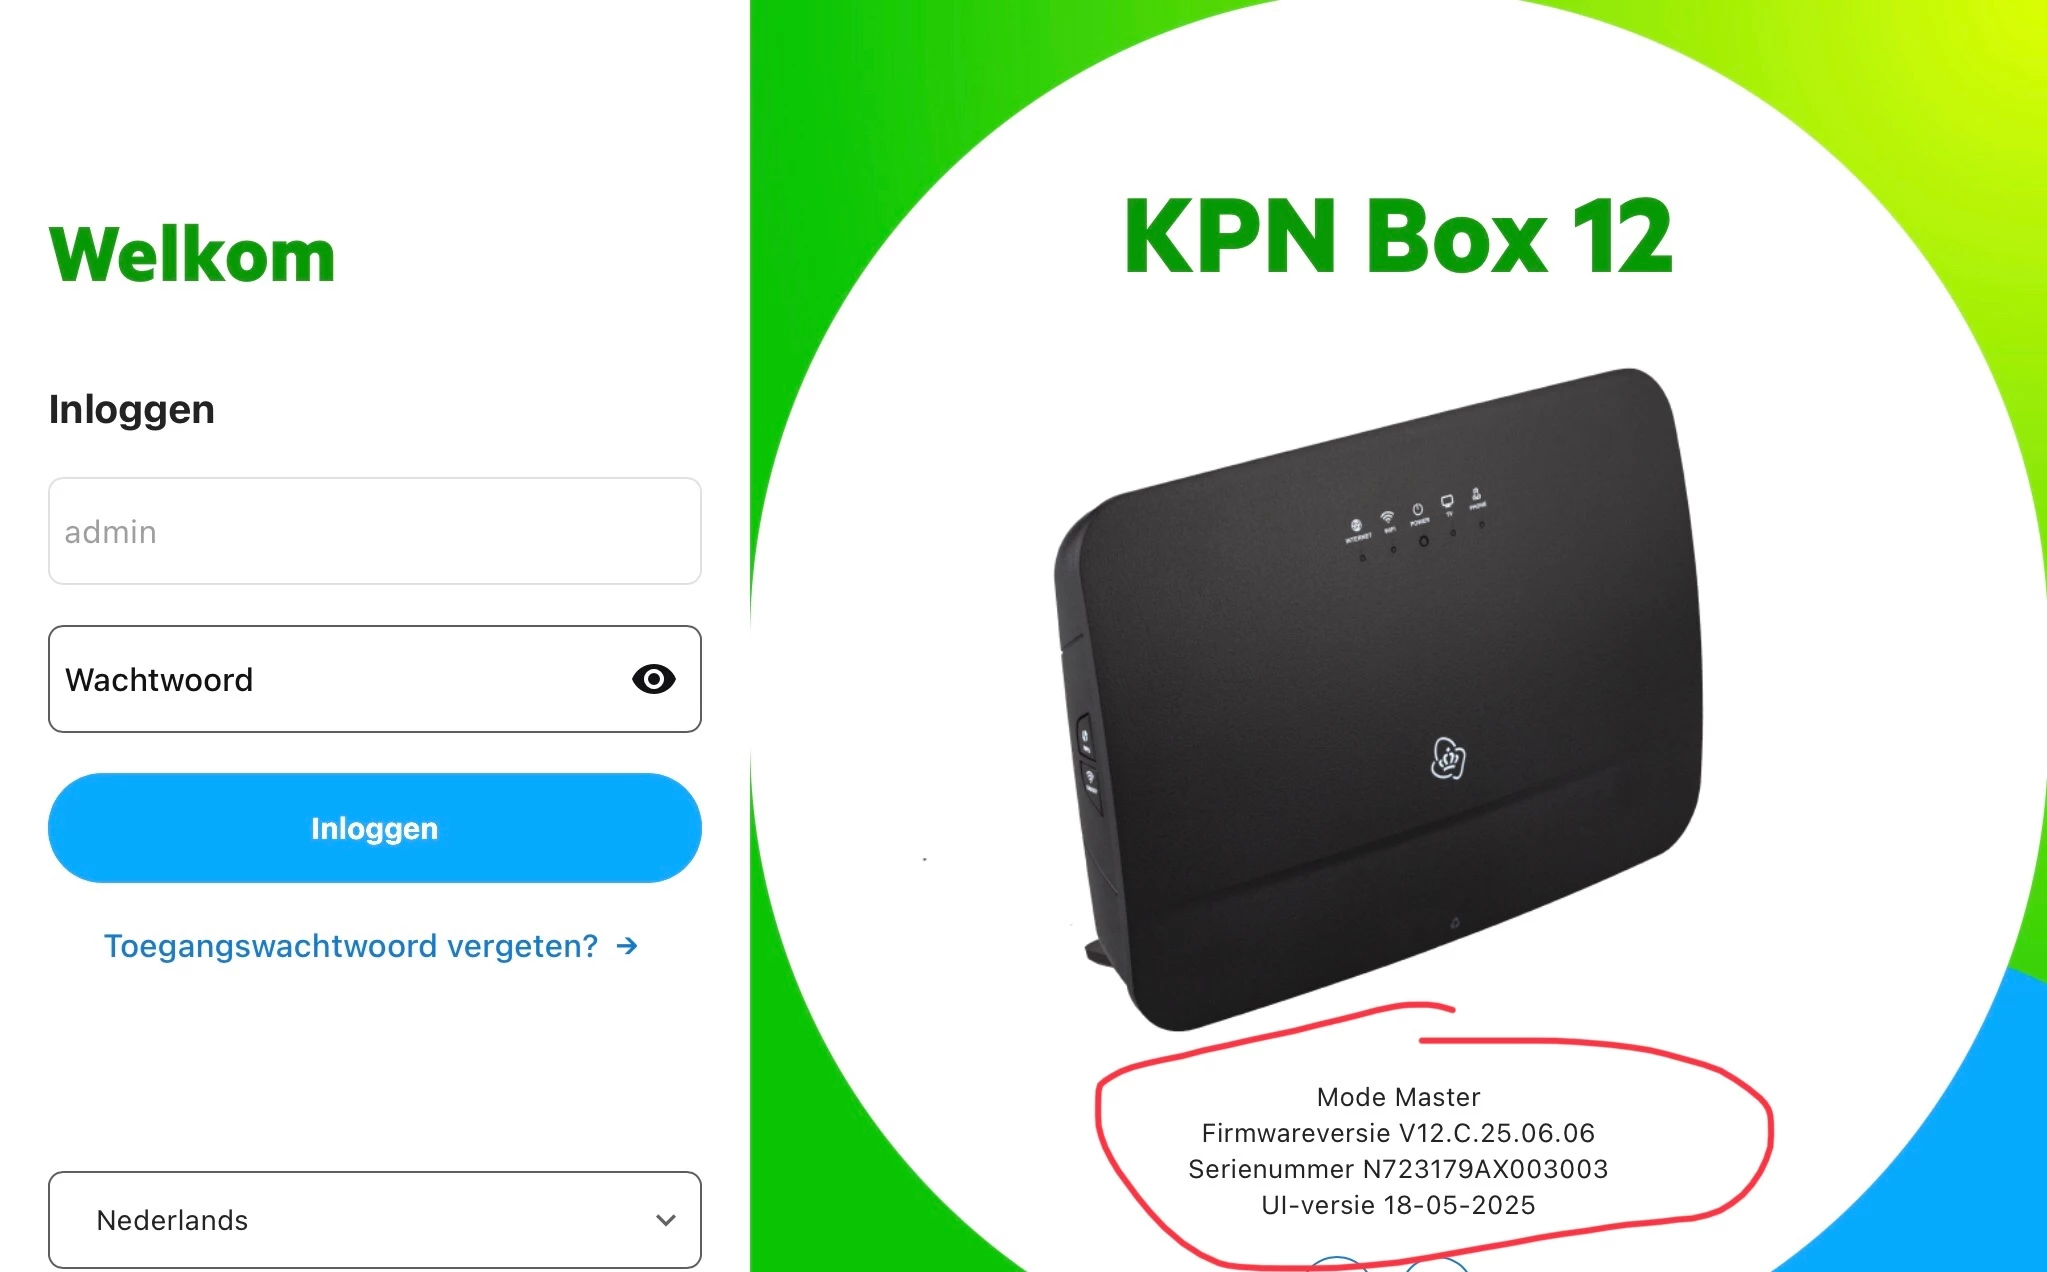
Task: Click the KPN Box 12 title
Action: (1398, 236)
